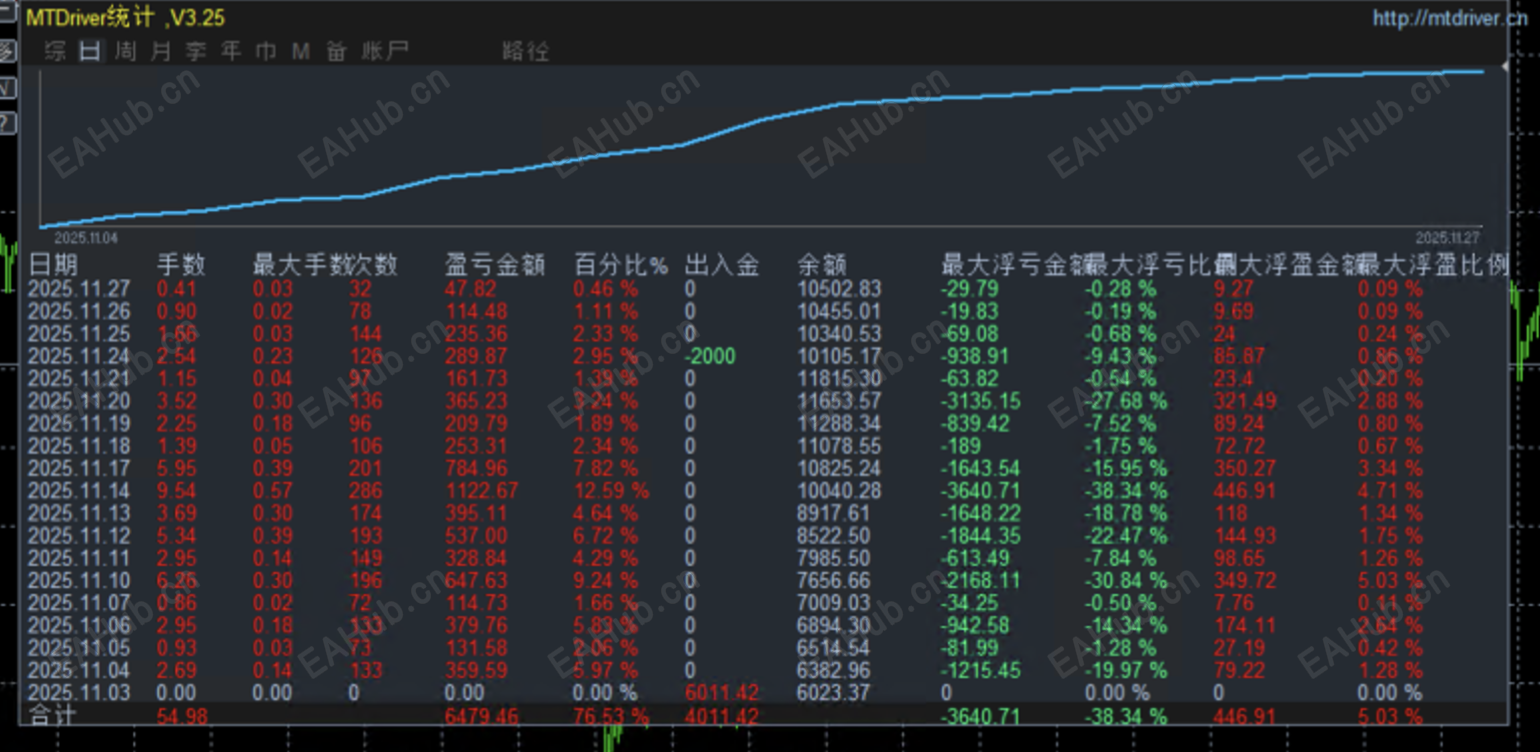
Task: Click the 6011.42 deposit on 2025.11.03
Action: pos(721,692)
